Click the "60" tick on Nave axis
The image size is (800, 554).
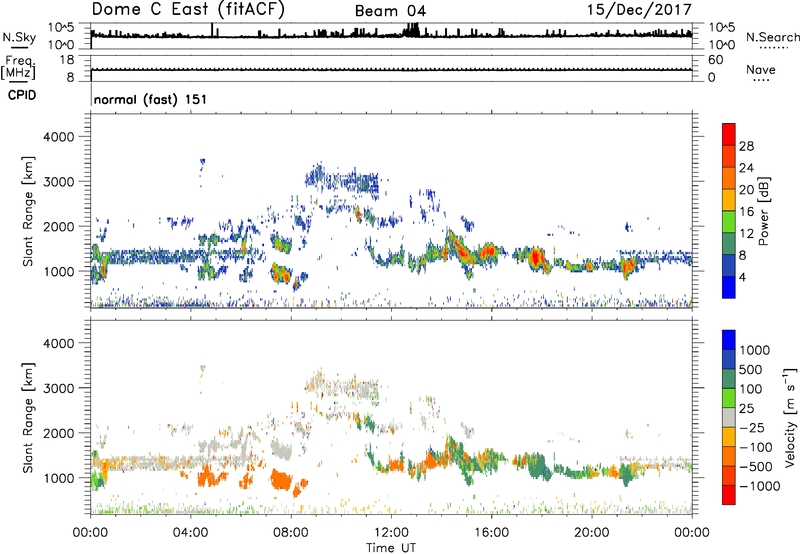(715, 60)
